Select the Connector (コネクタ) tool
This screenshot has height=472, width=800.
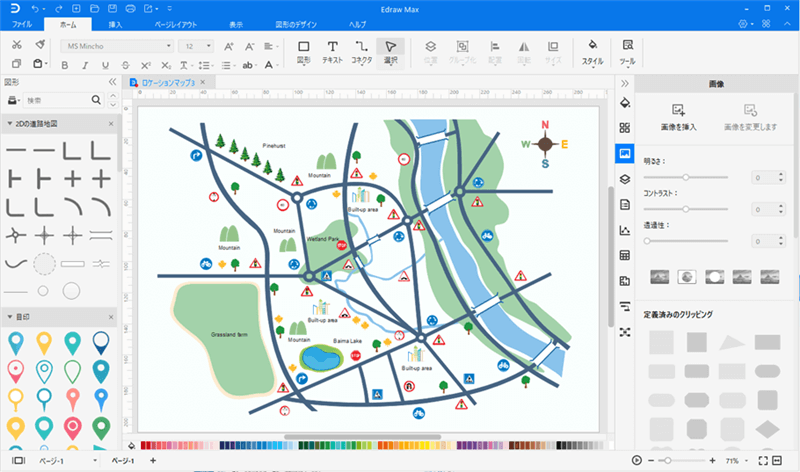point(361,51)
